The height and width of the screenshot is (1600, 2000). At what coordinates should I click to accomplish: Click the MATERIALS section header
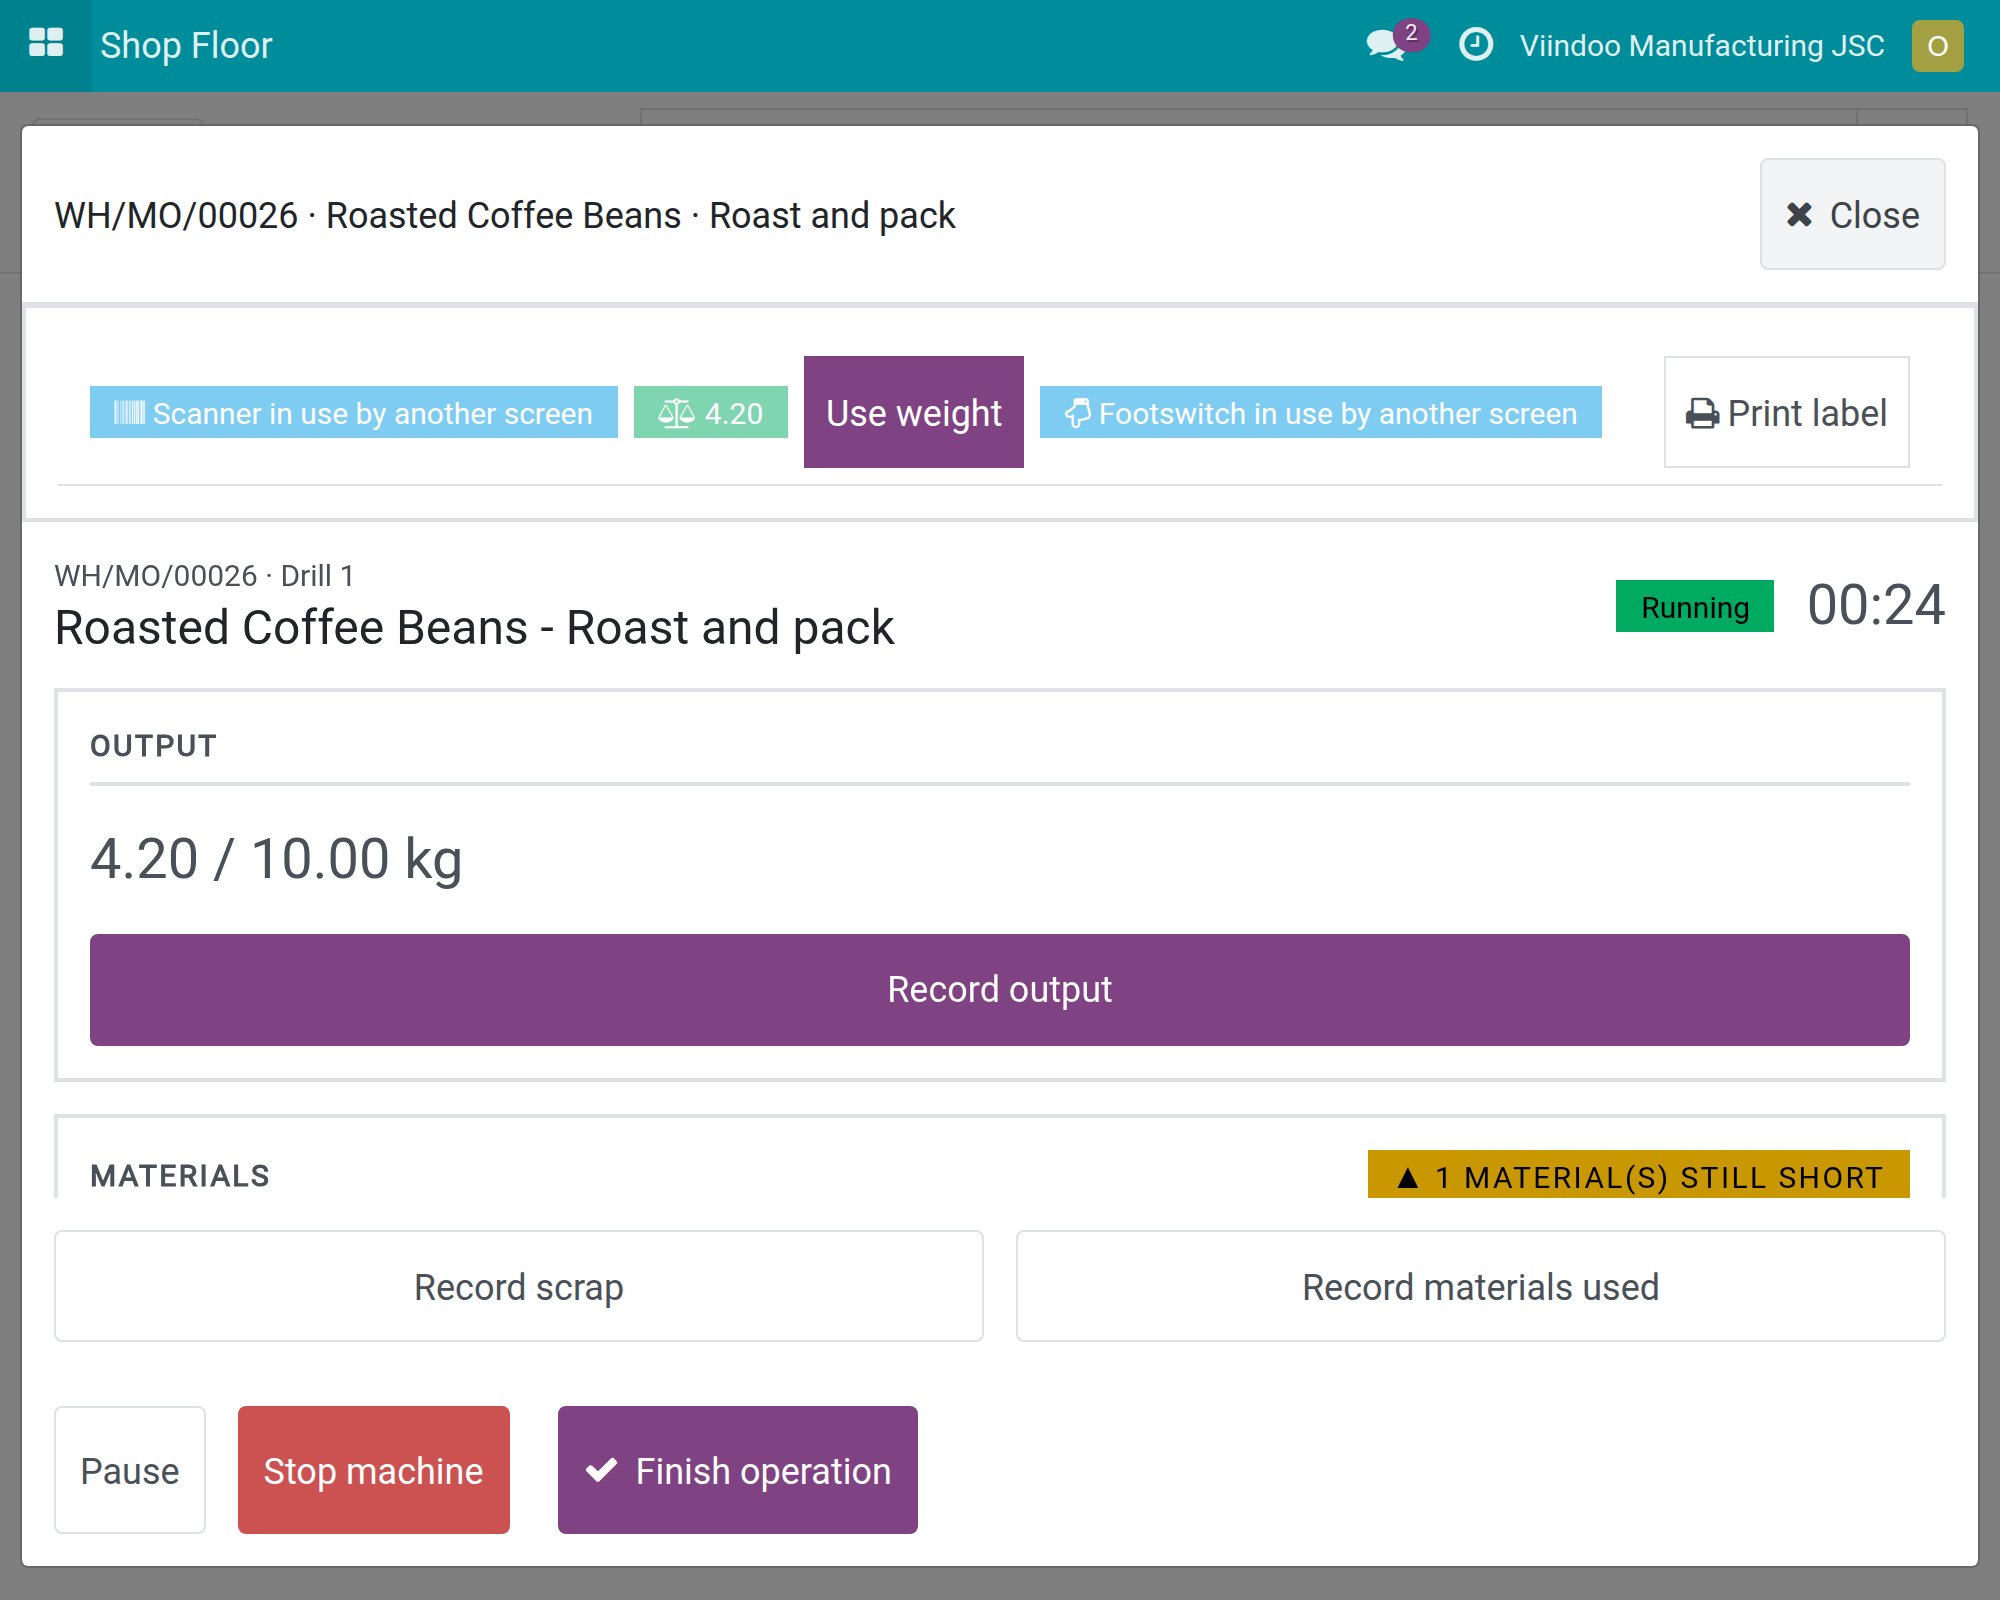coord(180,1176)
